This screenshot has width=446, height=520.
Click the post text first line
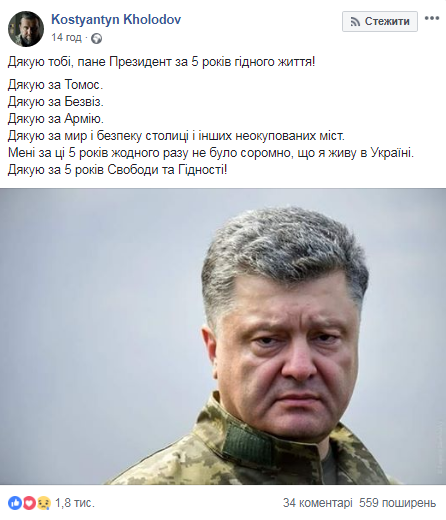click(161, 62)
